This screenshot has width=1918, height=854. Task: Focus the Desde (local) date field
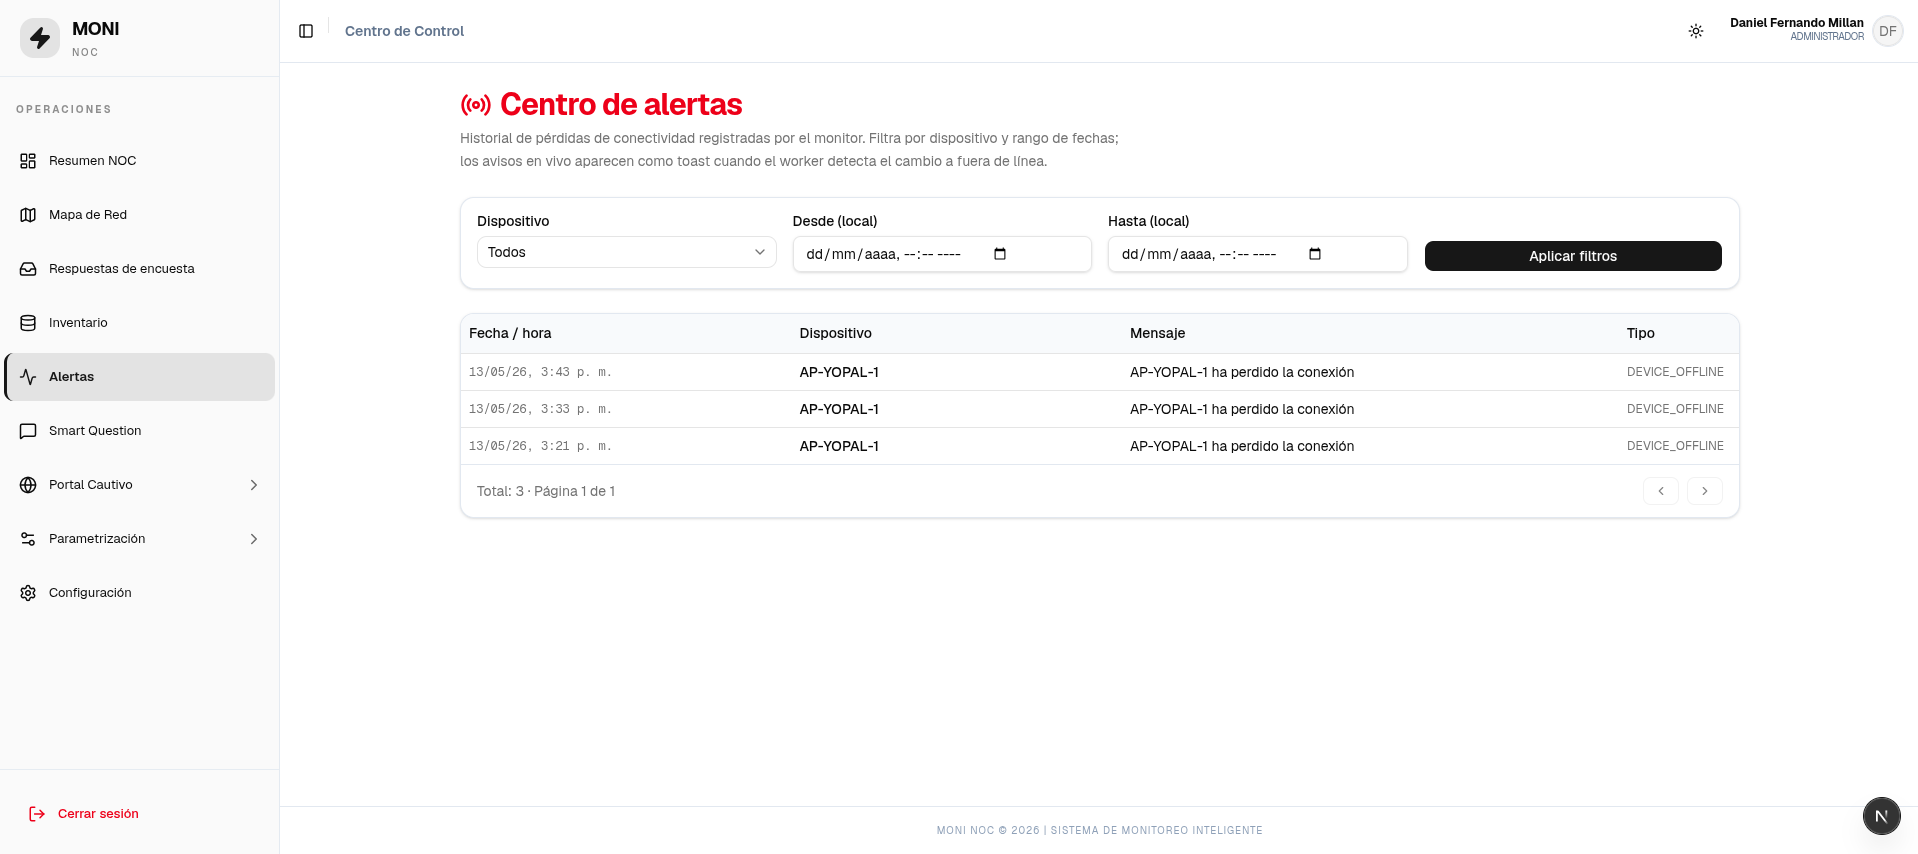click(942, 254)
